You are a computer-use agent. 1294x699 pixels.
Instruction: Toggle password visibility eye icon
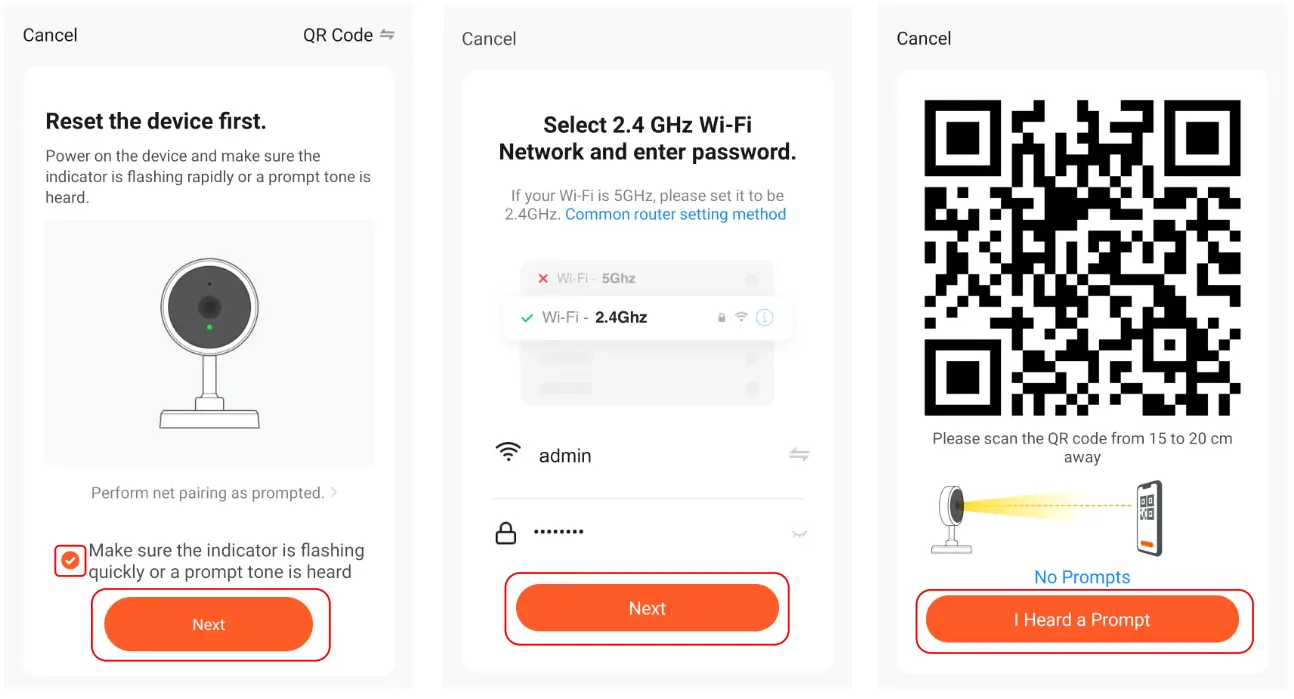pos(799,534)
